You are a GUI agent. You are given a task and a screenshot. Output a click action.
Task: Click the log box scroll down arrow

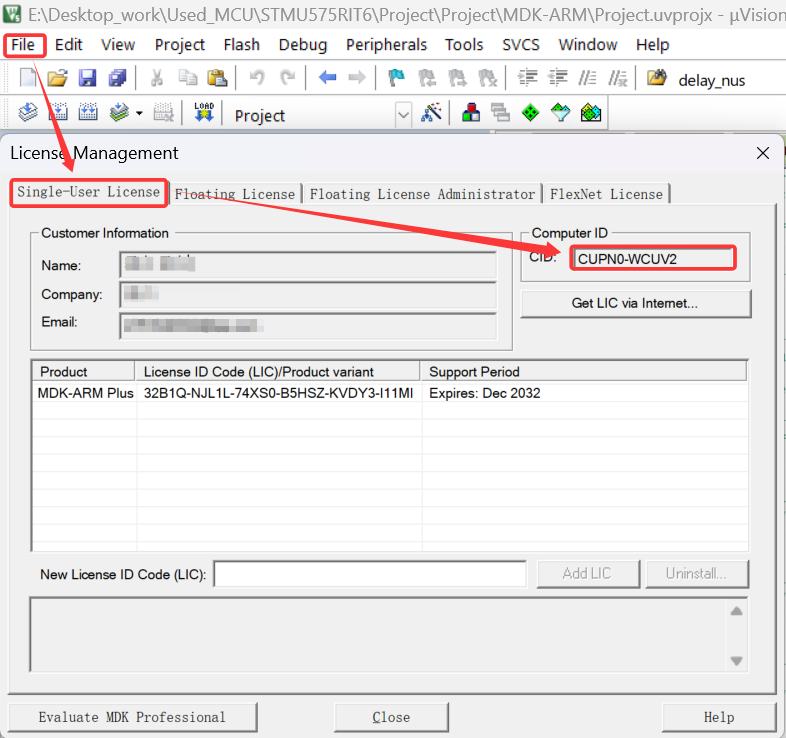[736, 661]
